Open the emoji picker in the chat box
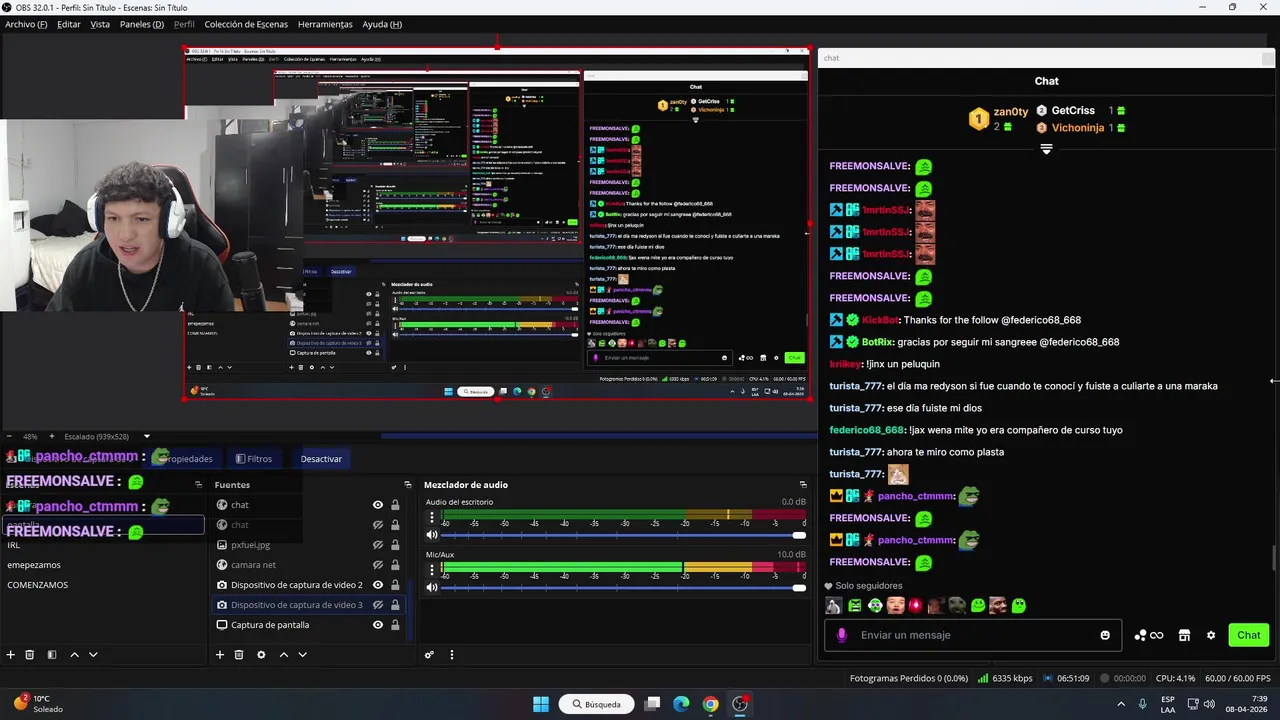The height and width of the screenshot is (720, 1280). pos(1105,635)
